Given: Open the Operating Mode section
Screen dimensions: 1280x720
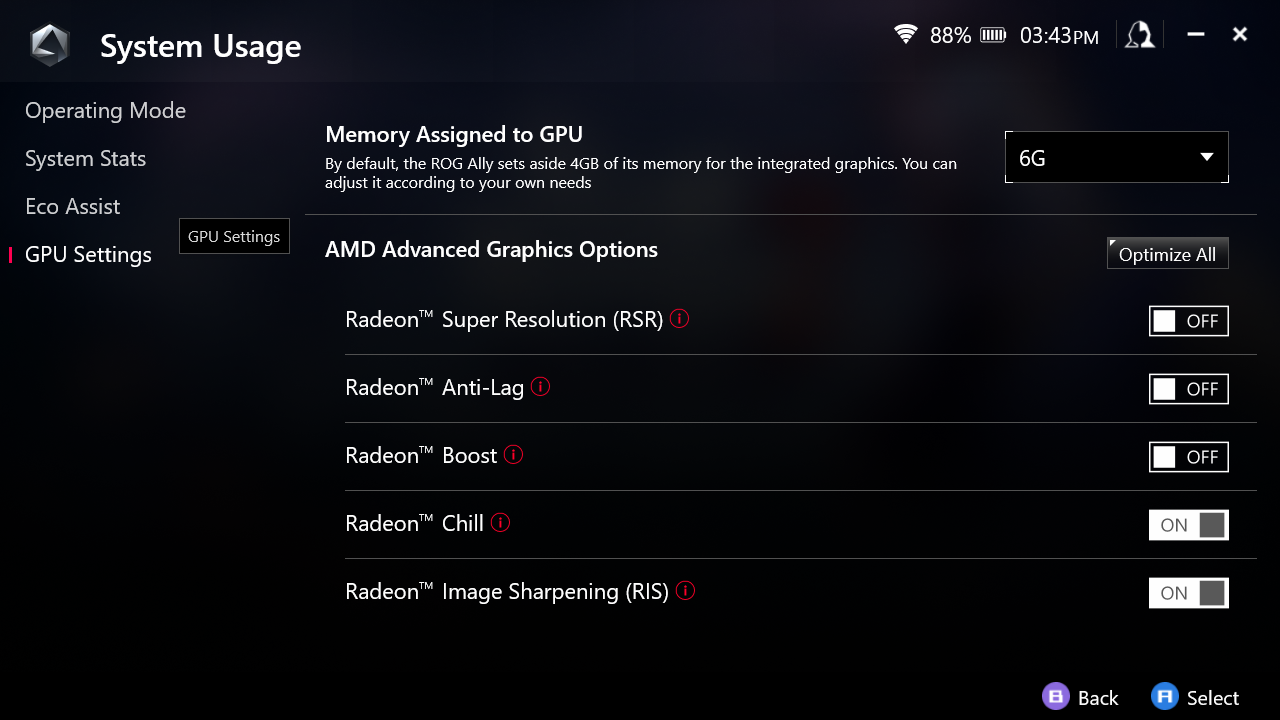Looking at the screenshot, I should point(105,111).
